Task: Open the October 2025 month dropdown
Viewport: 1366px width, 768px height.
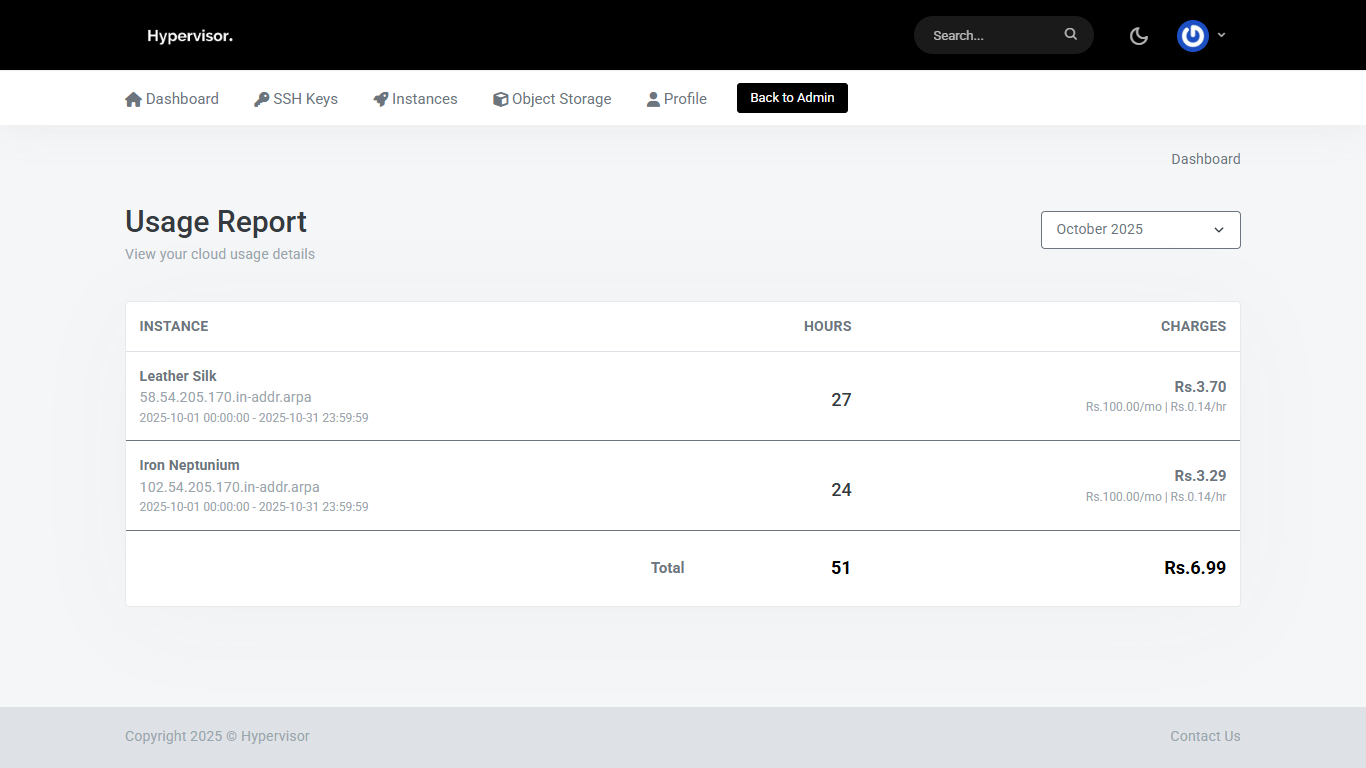Action: 1140,229
